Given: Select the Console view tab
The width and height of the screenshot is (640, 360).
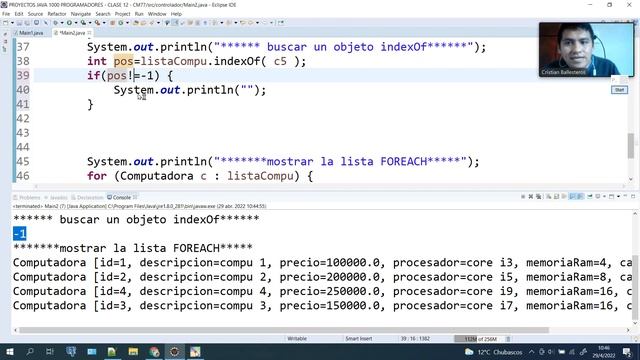Looking at the screenshot, I should pyautogui.click(x=122, y=198).
